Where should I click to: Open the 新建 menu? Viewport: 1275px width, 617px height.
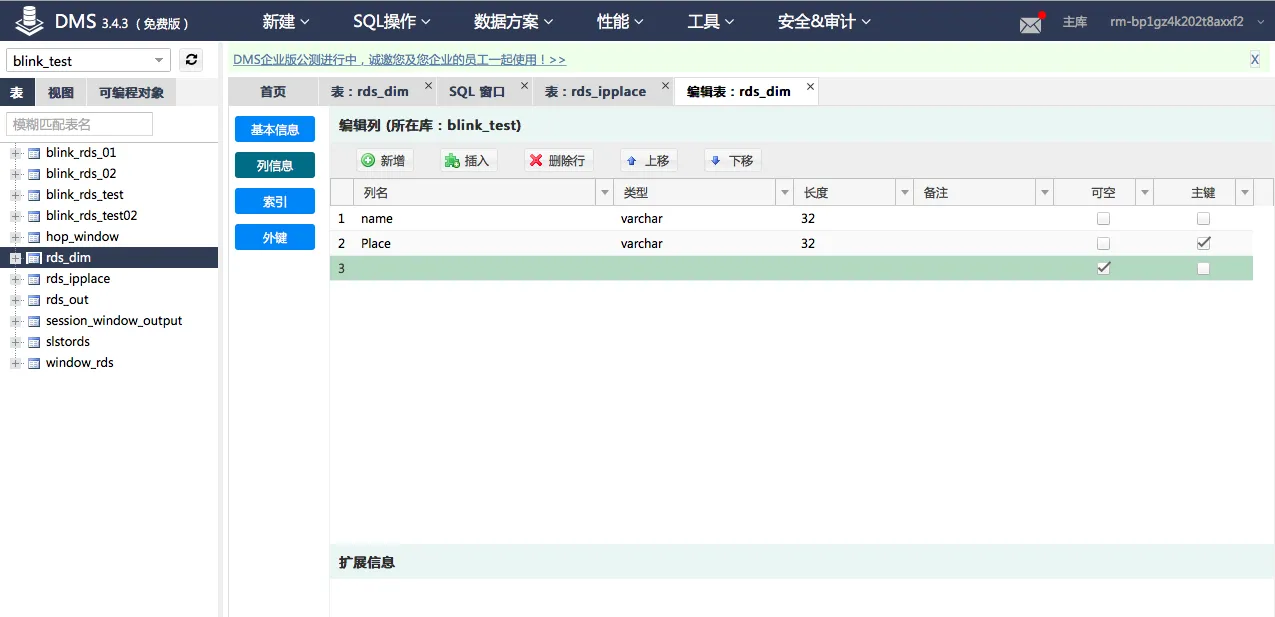tap(286, 21)
